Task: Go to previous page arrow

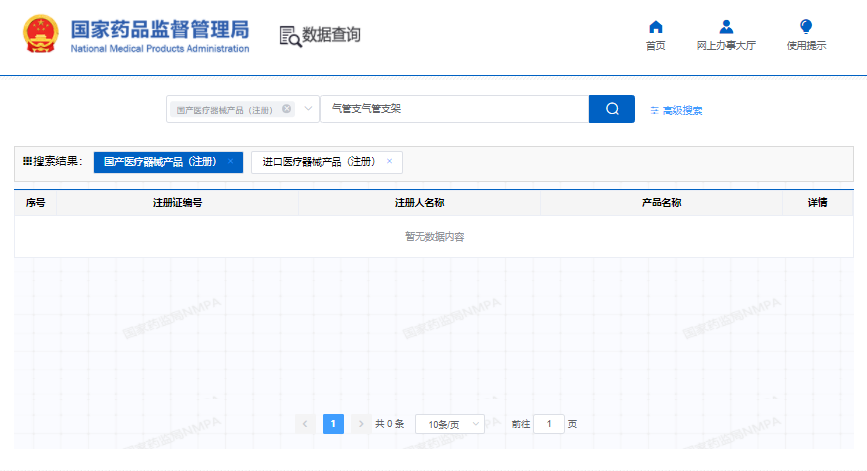Action: (306, 424)
